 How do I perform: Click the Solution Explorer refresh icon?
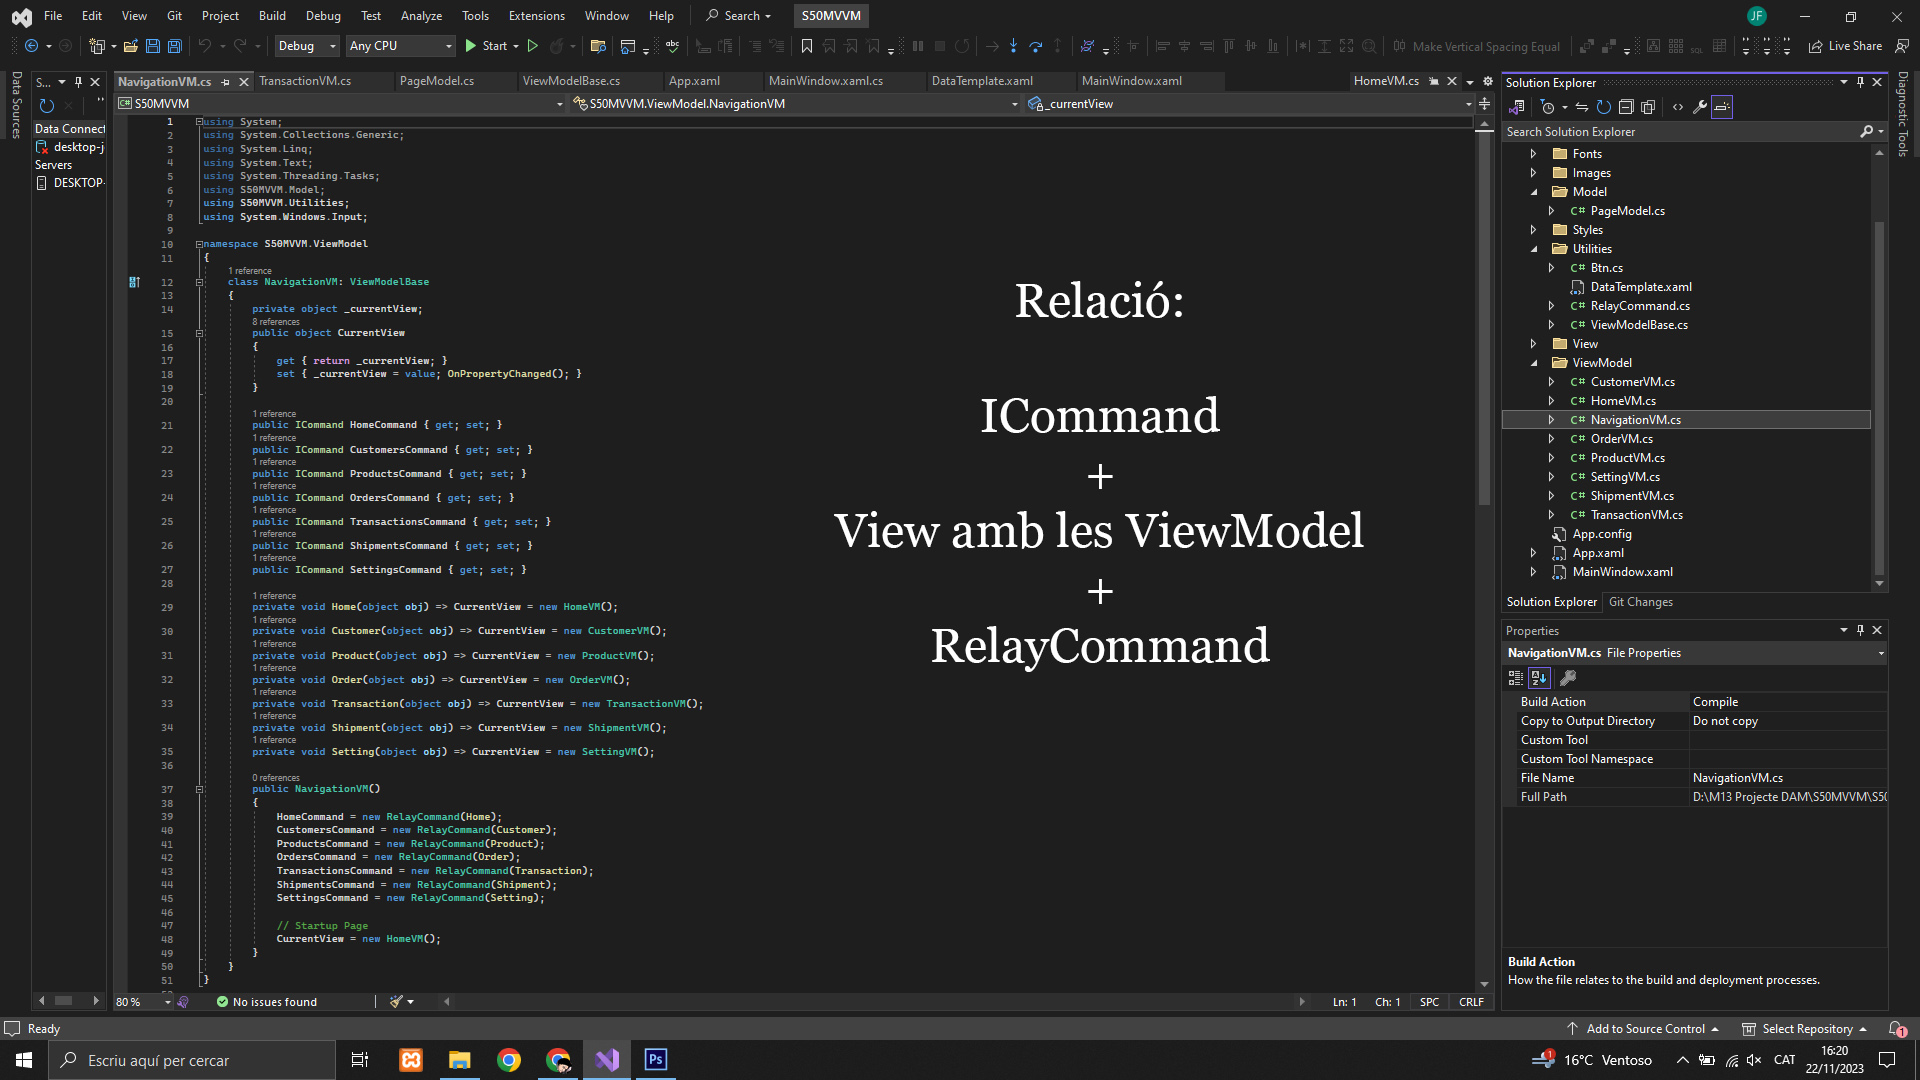(x=1604, y=107)
